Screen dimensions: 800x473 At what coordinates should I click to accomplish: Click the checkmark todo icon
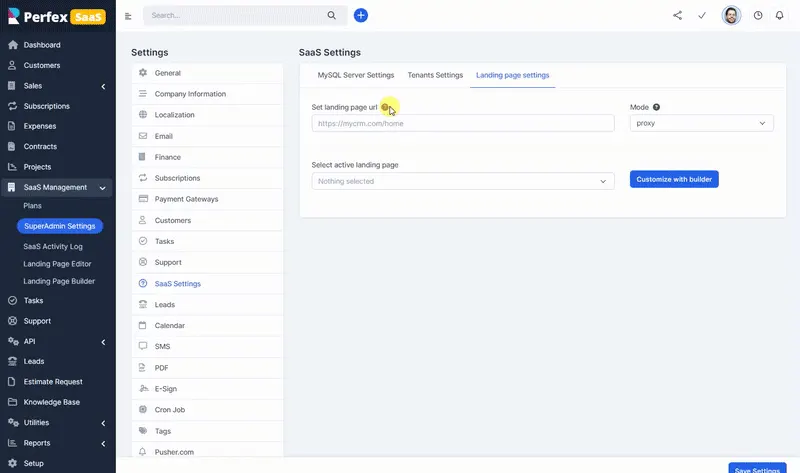tap(702, 15)
